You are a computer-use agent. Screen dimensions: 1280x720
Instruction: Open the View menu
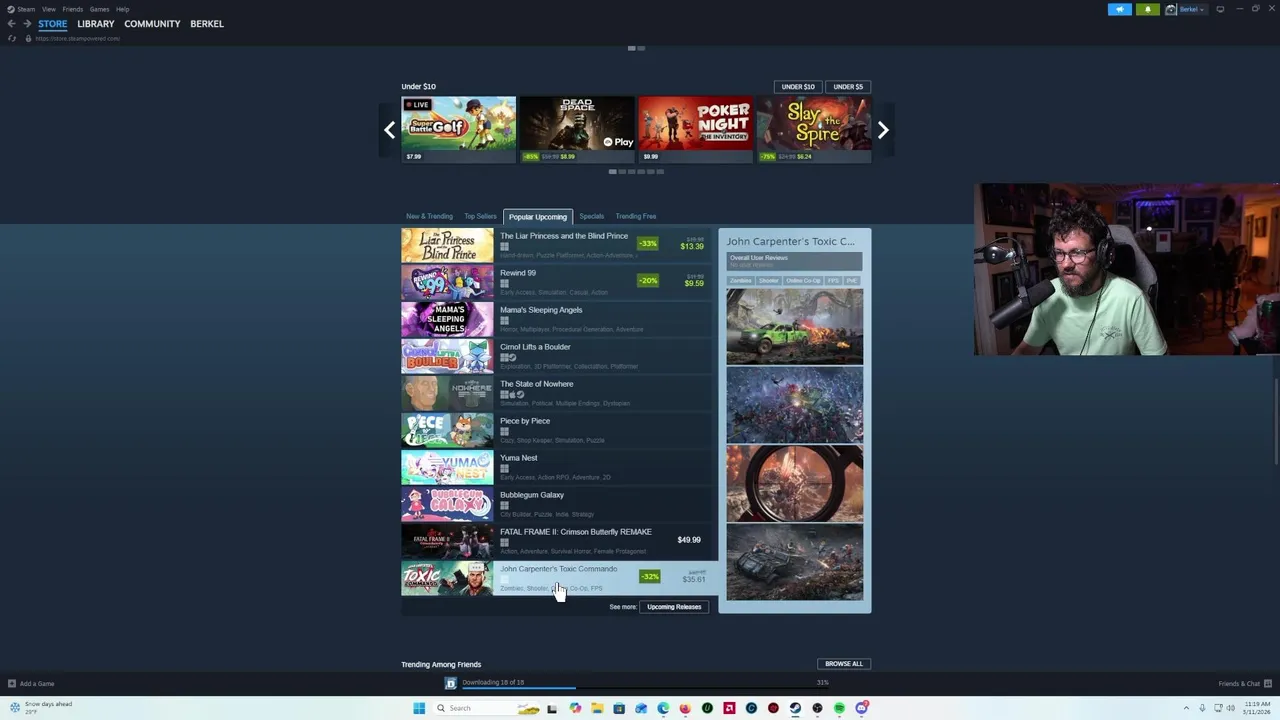[48, 9]
